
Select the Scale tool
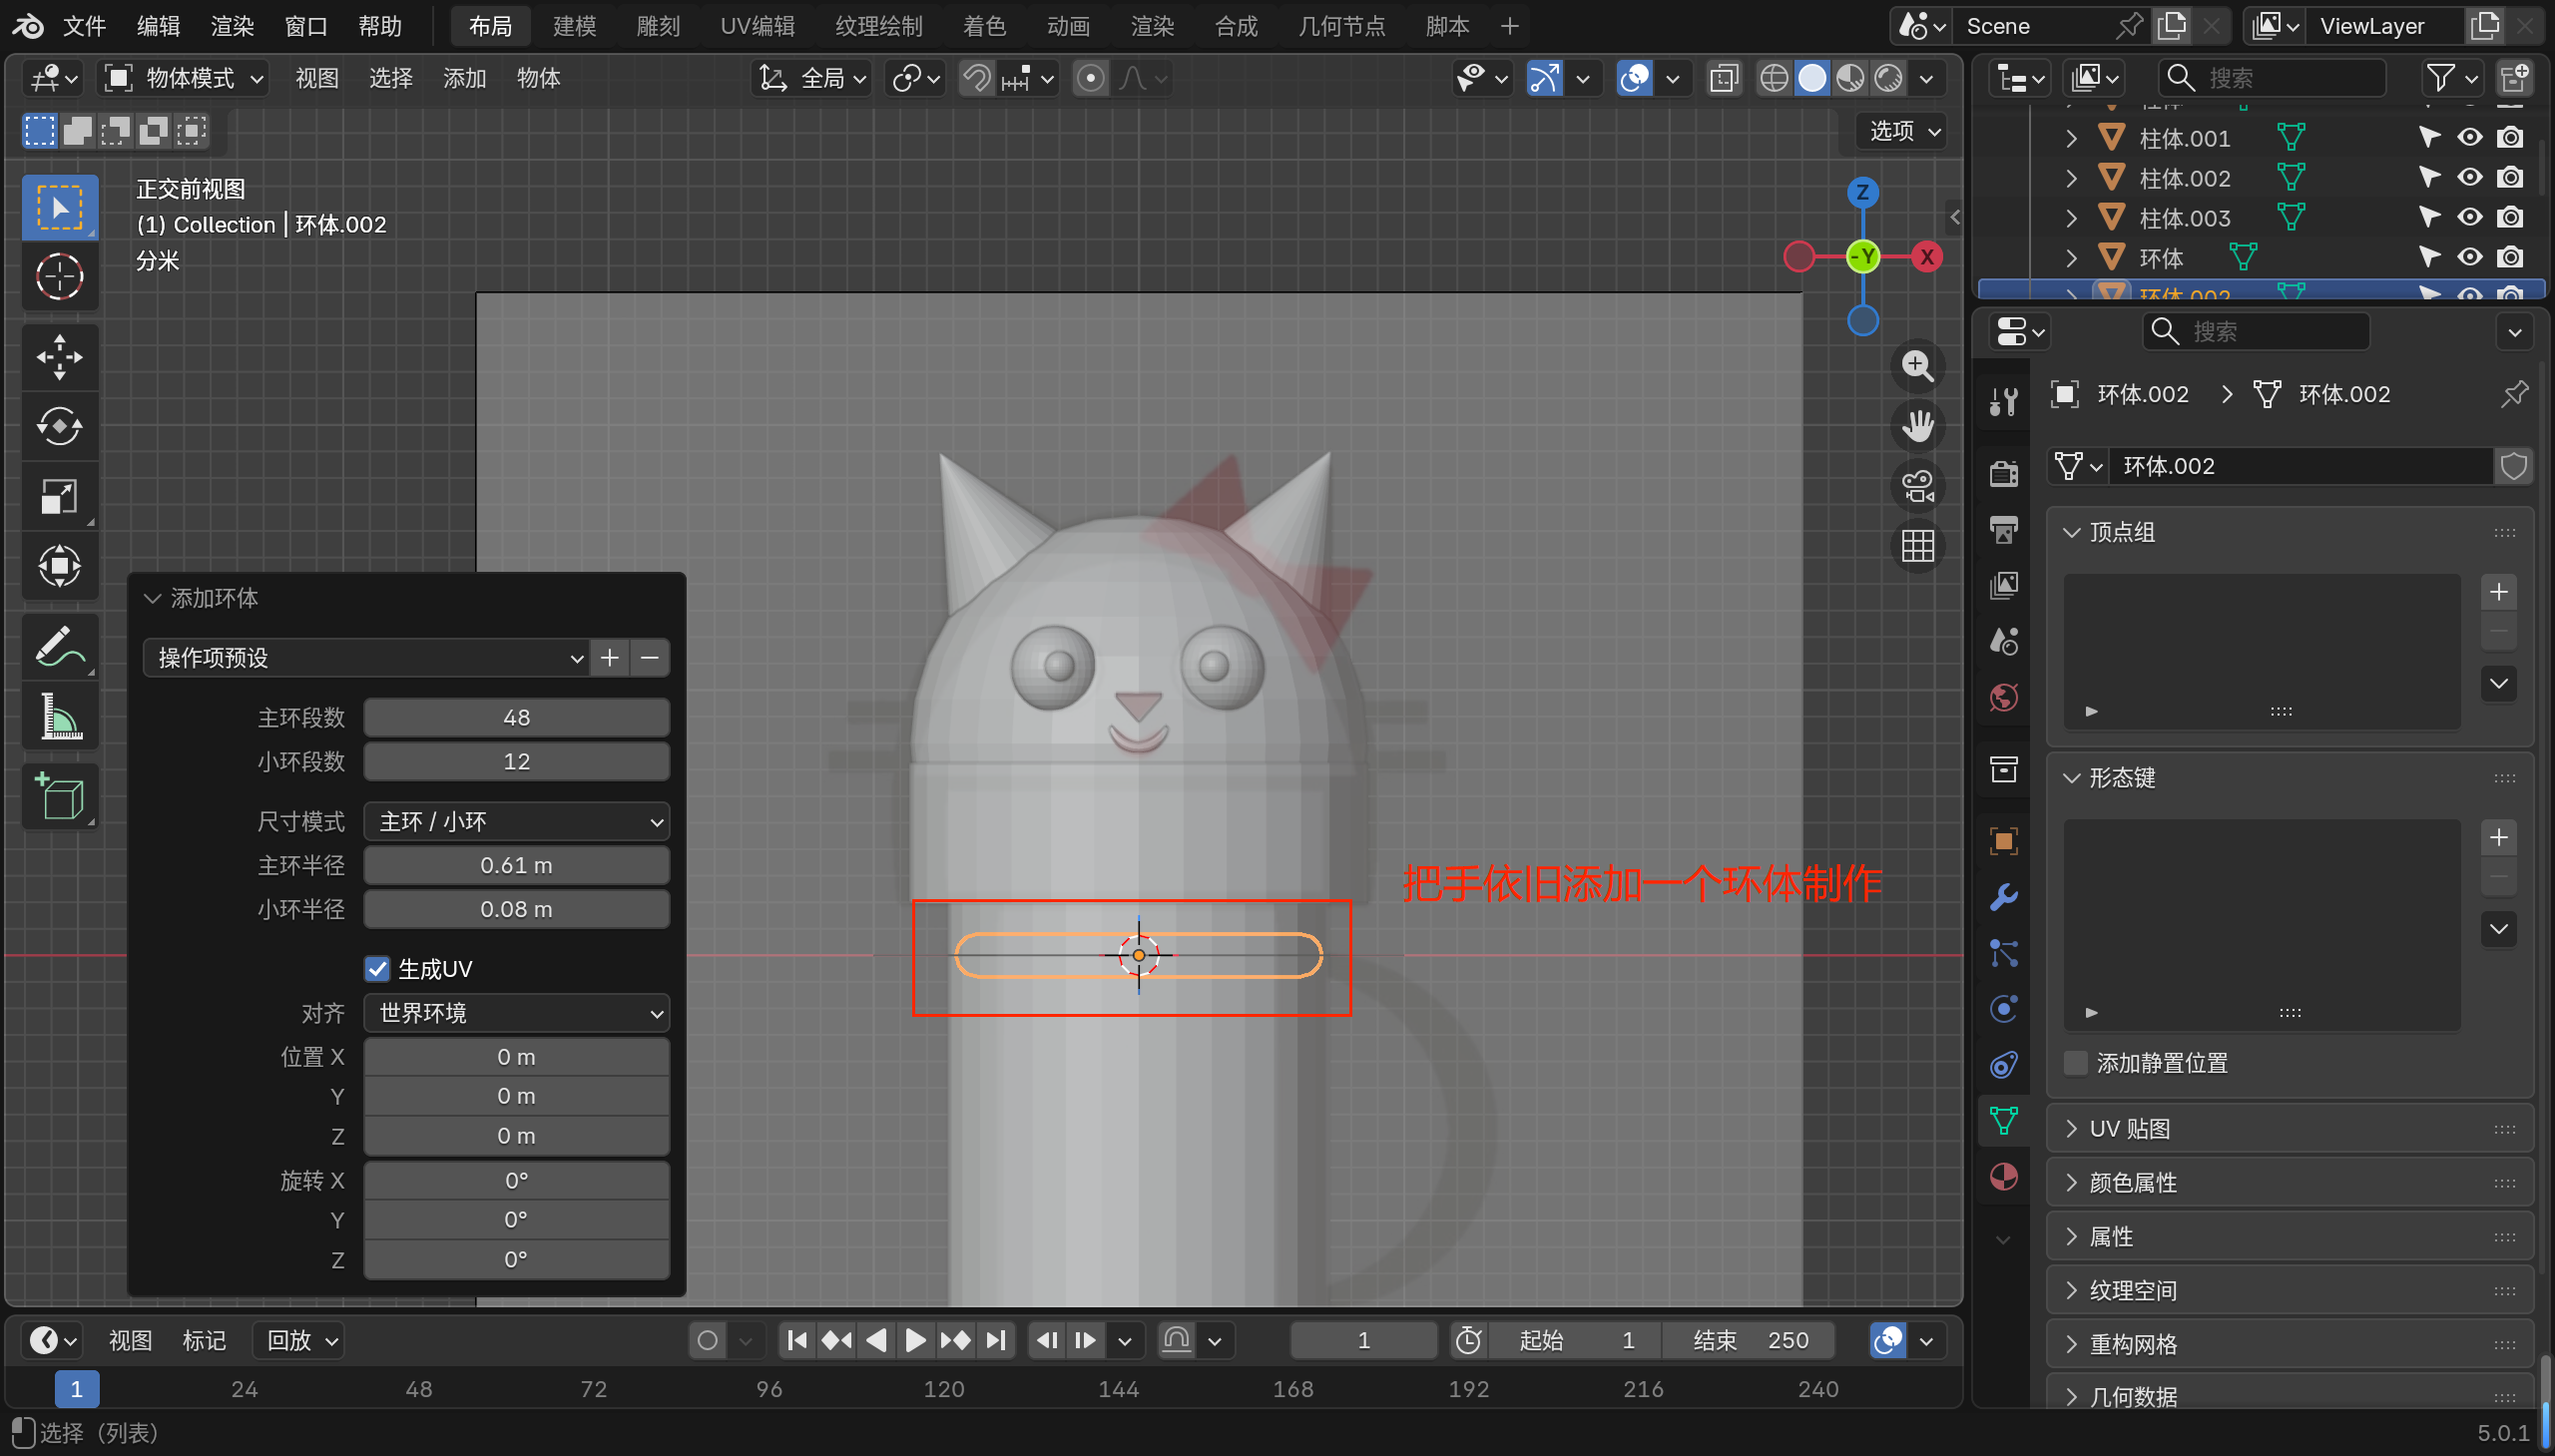click(x=59, y=496)
